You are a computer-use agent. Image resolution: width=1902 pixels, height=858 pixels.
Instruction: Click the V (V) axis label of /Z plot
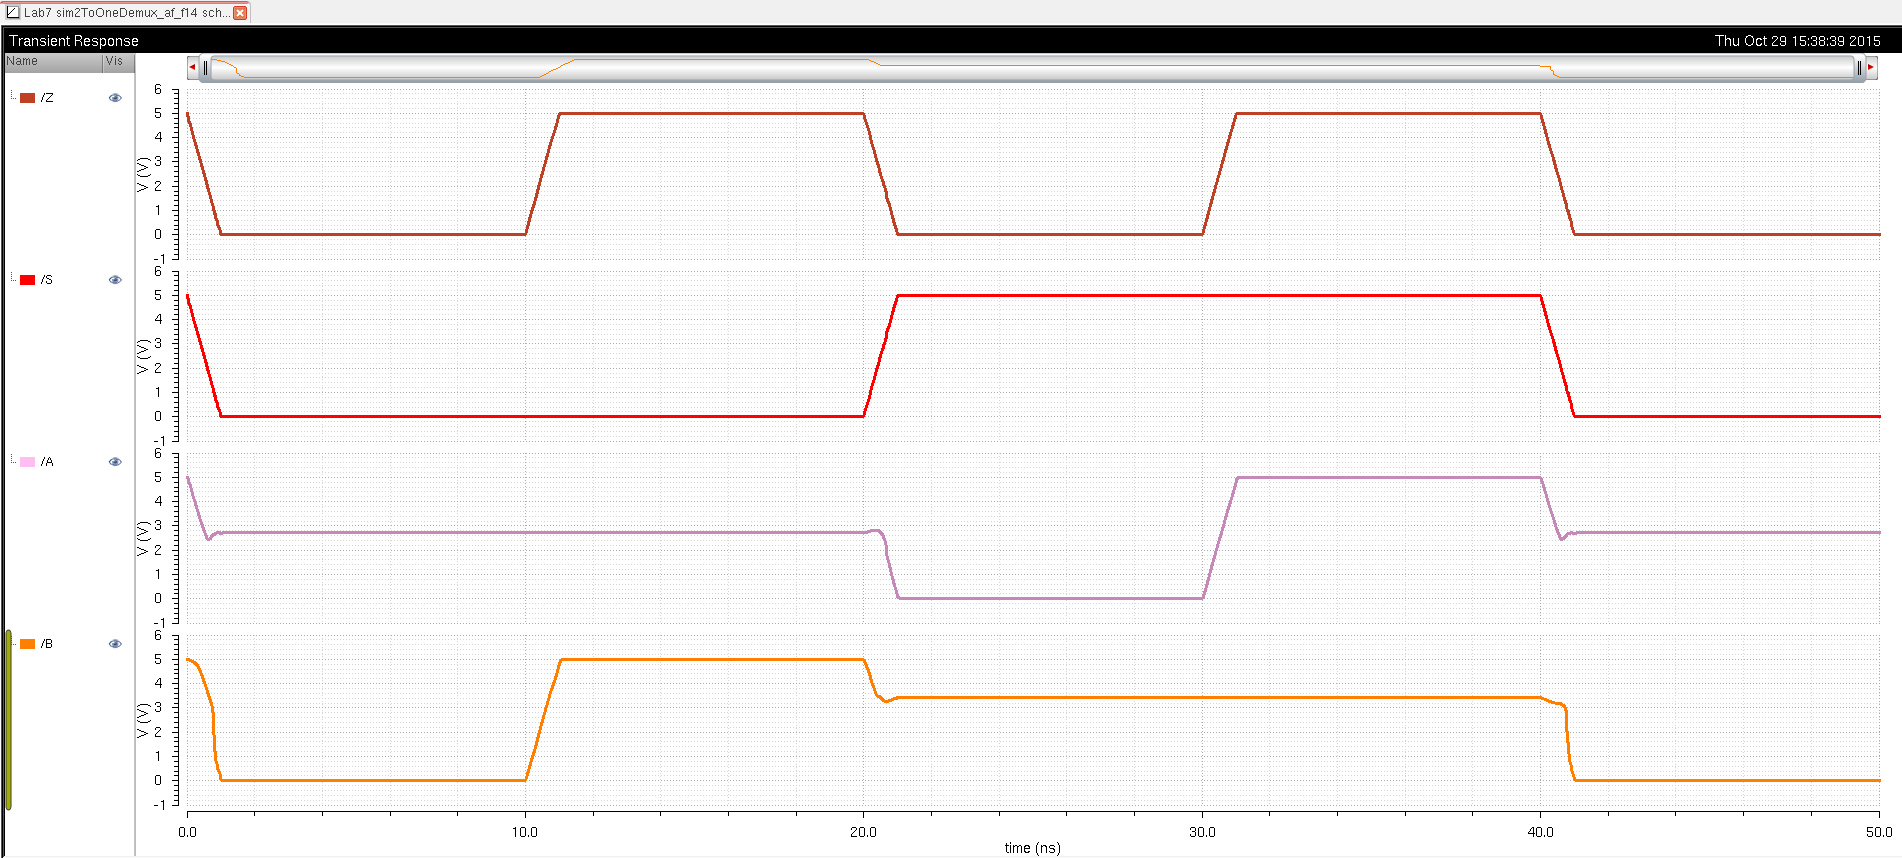click(x=142, y=174)
